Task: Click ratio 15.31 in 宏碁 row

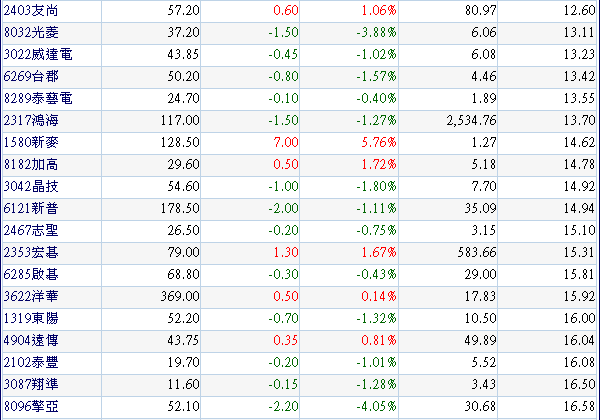Action: [x=579, y=252]
